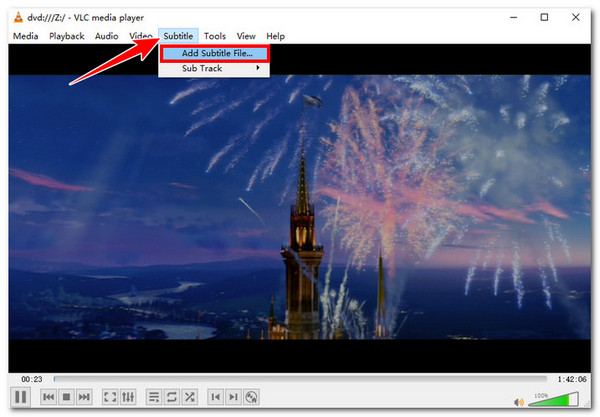Maximize the VLC window
This screenshot has height=417, width=600.
[545, 17]
